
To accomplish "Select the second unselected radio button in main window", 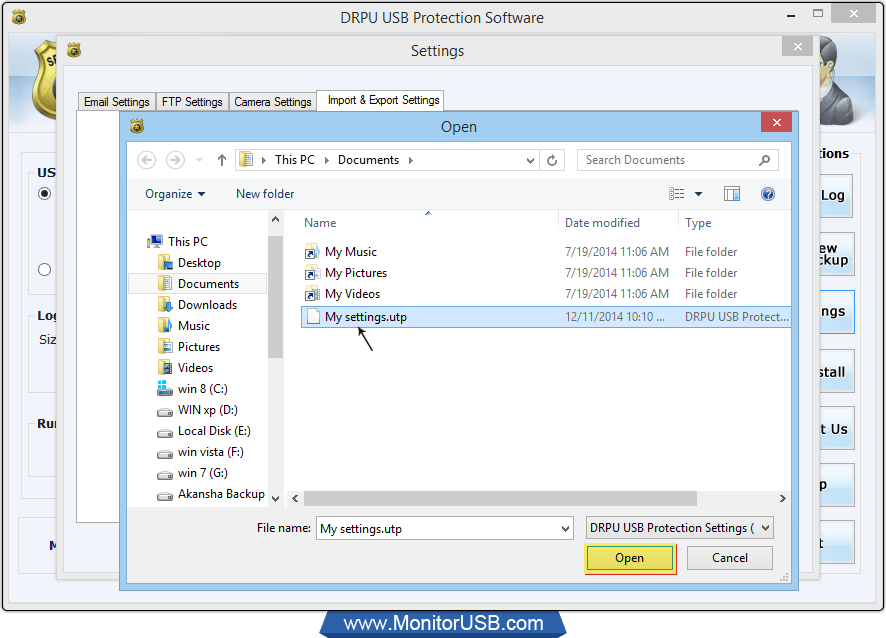I will (x=45, y=270).
